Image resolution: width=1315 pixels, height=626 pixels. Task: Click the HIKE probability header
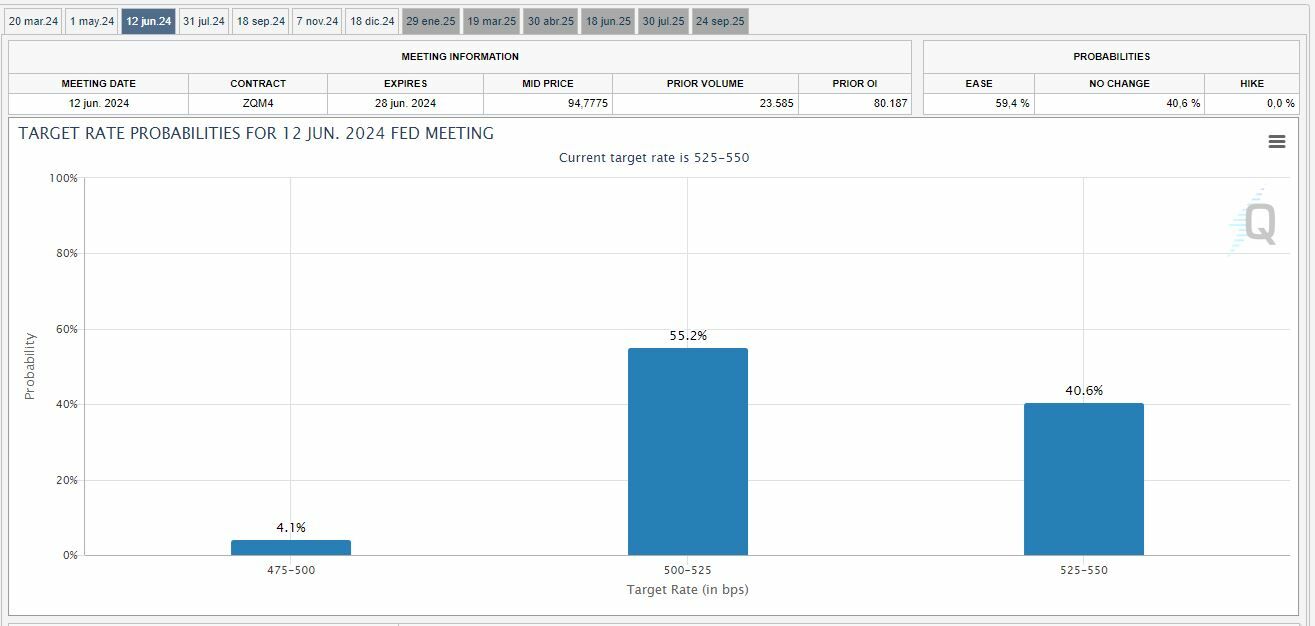[x=1252, y=84]
